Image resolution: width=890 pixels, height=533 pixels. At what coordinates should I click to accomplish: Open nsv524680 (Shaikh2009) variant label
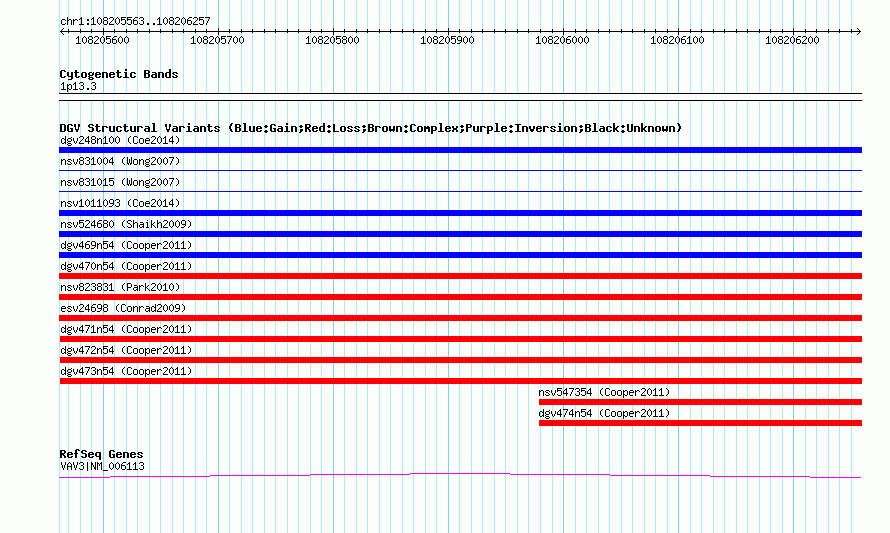point(126,224)
